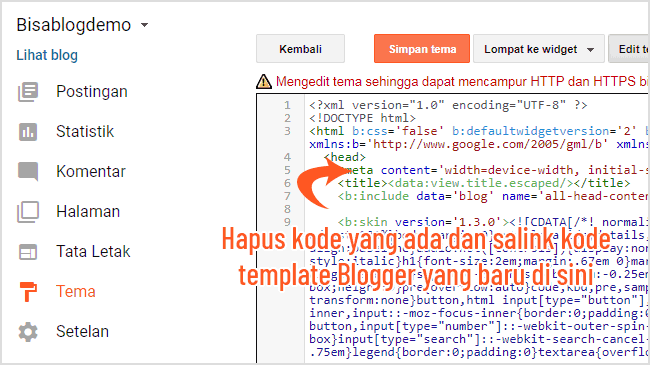Viewport: 650px width, 365px height.
Task: Open the Postingan menu item
Action: click(x=92, y=92)
